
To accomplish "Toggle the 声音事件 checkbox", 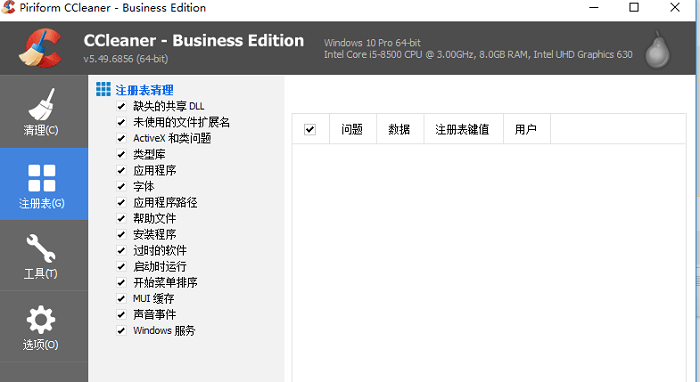I will pyautogui.click(x=121, y=315).
